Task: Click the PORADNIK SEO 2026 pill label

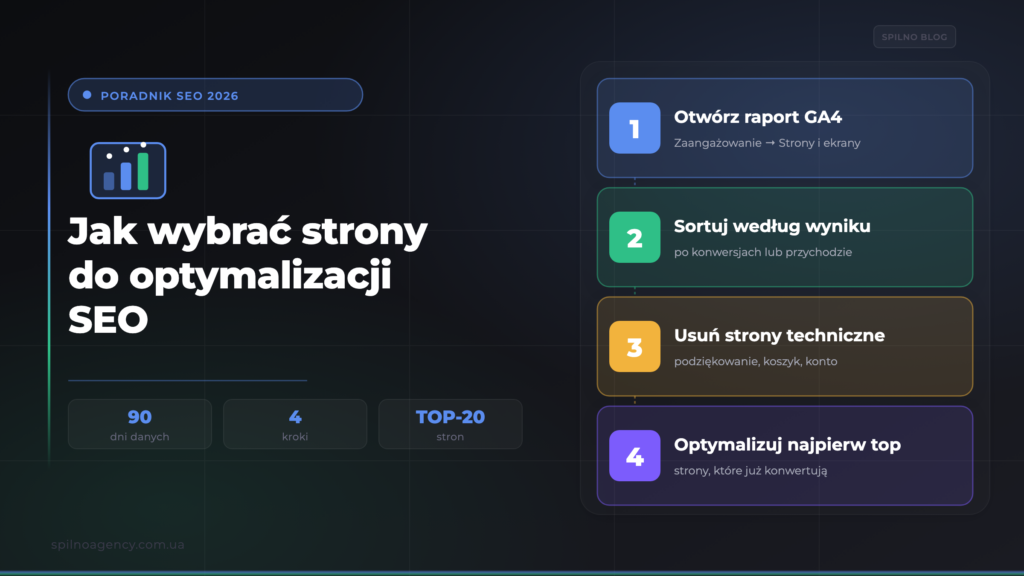Action: [170, 96]
